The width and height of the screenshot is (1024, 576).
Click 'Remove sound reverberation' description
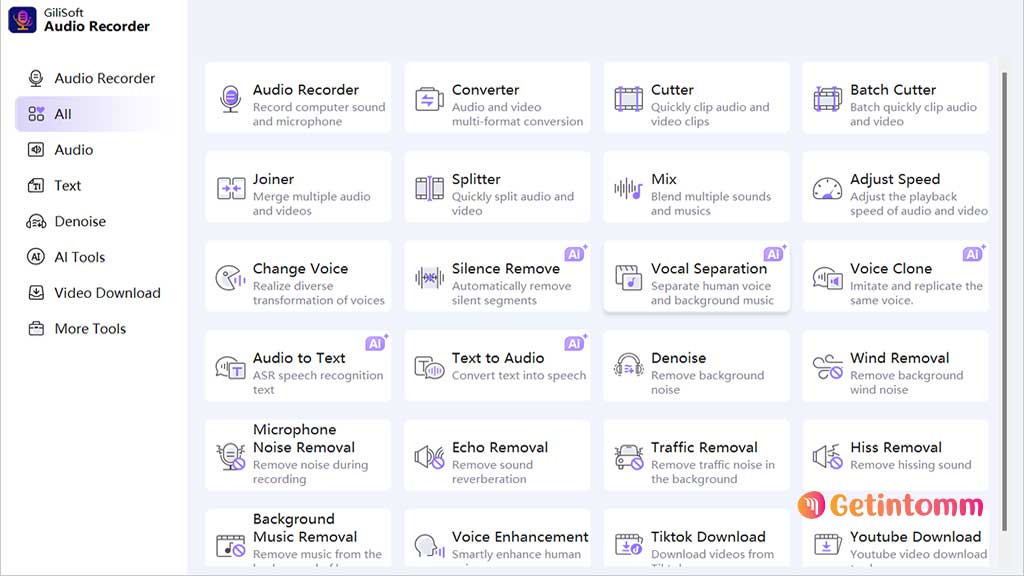(492, 472)
